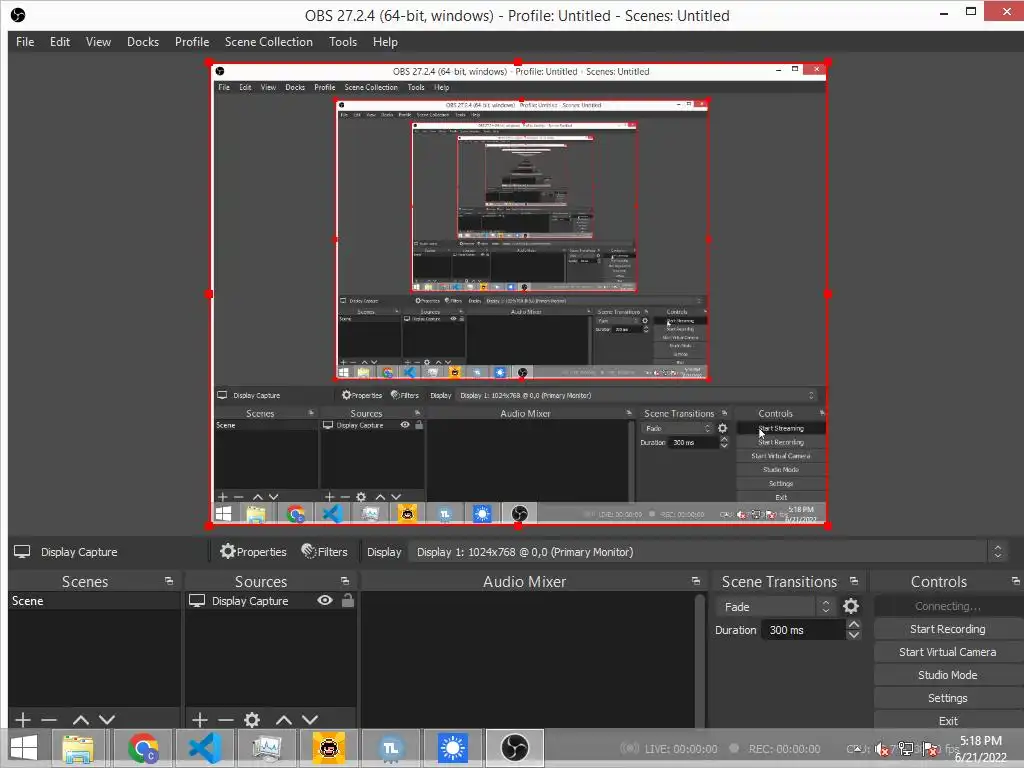Click the Exit button in Controls
Screen dimensions: 1024x768
[947, 720]
